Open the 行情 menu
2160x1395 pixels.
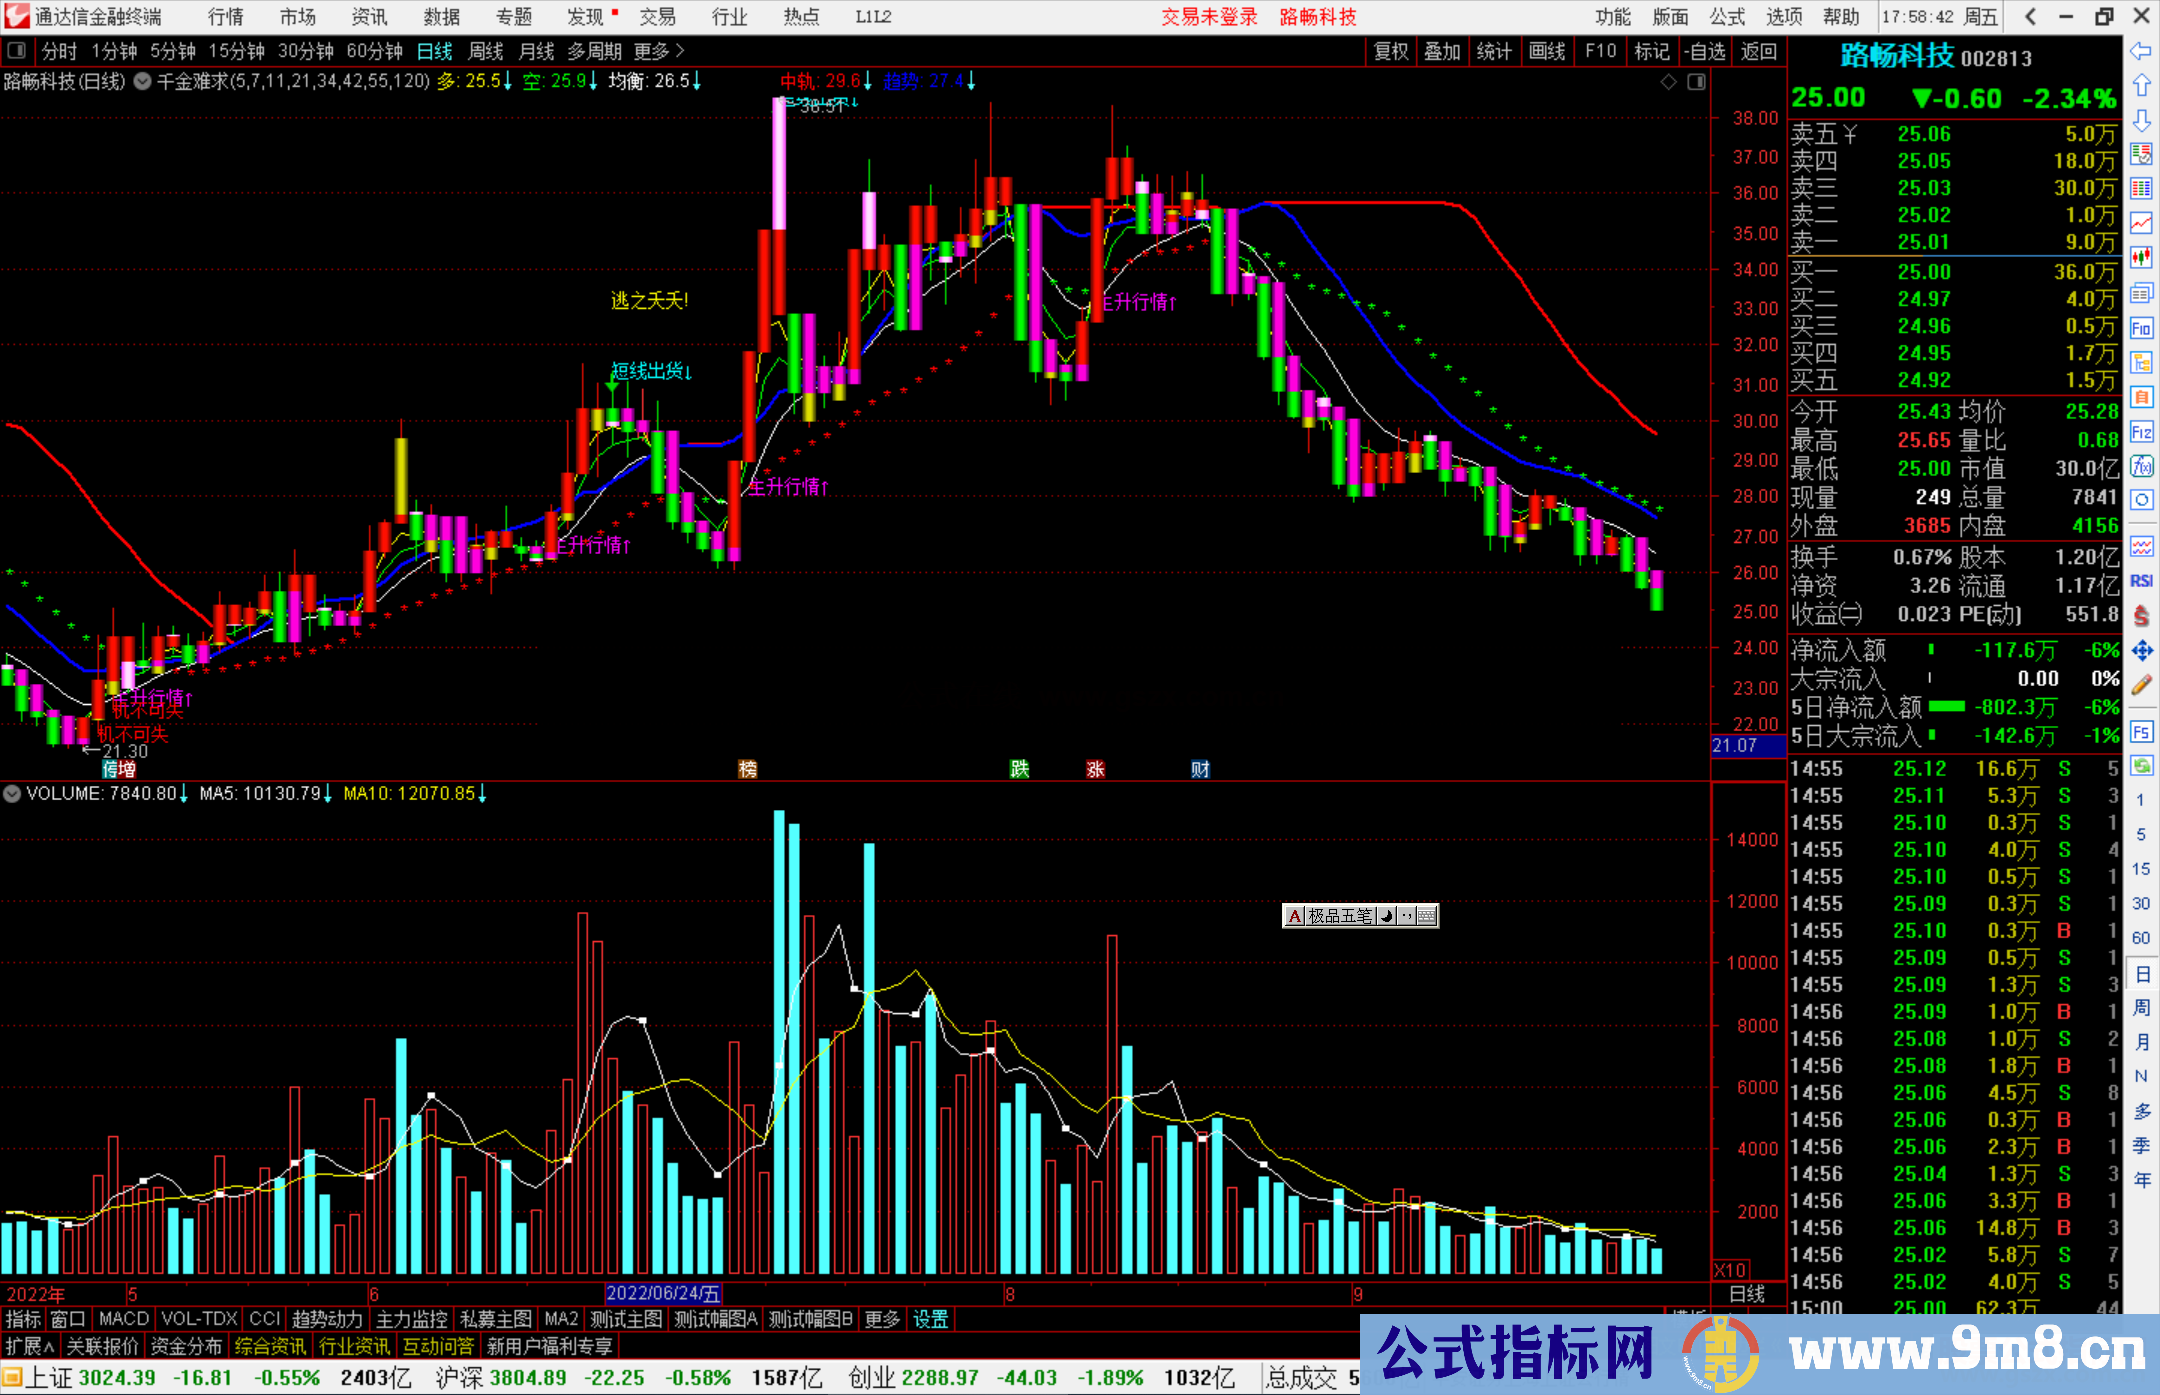(226, 17)
